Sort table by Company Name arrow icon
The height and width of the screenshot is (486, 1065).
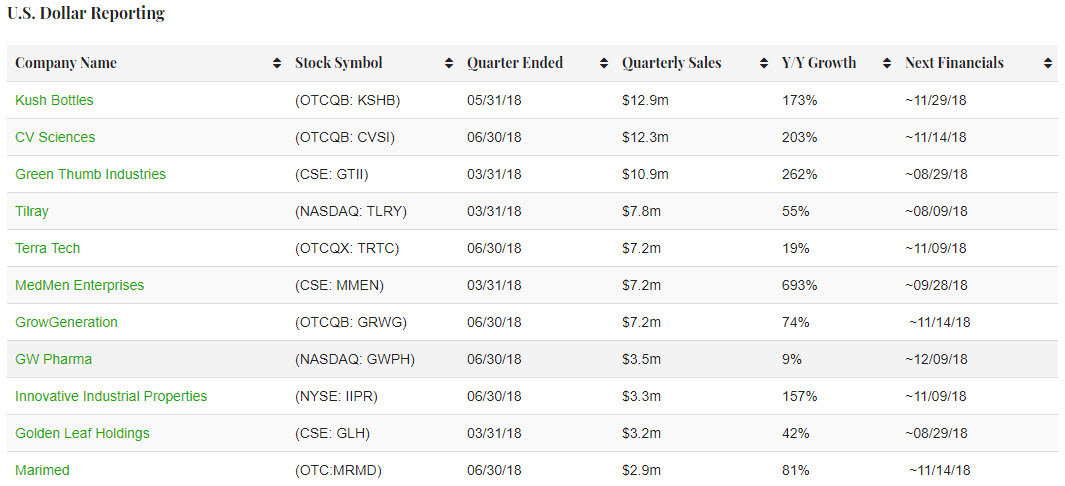[x=277, y=63]
